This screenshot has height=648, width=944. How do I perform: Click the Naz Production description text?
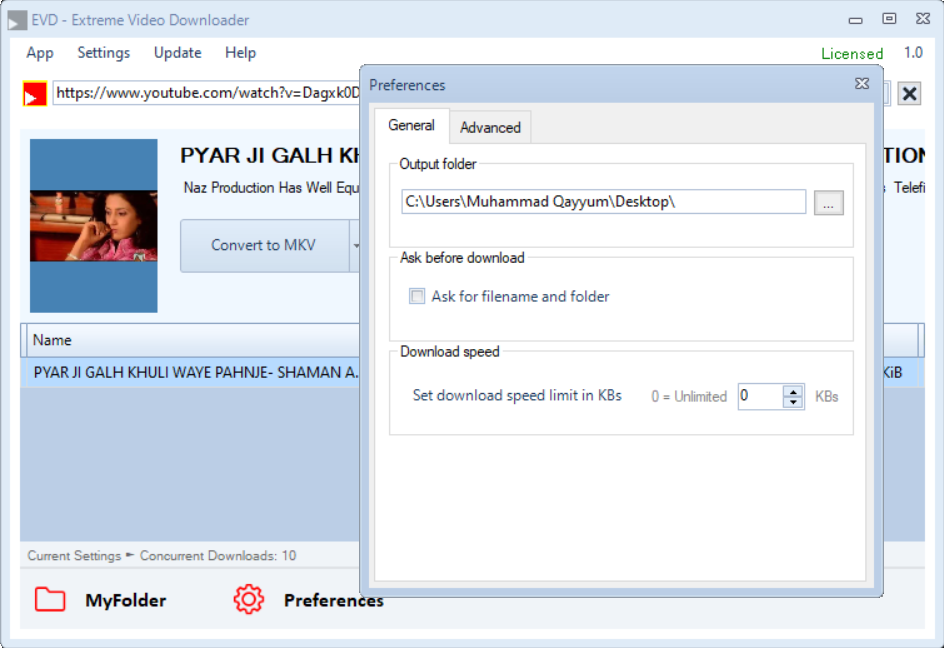click(271, 188)
